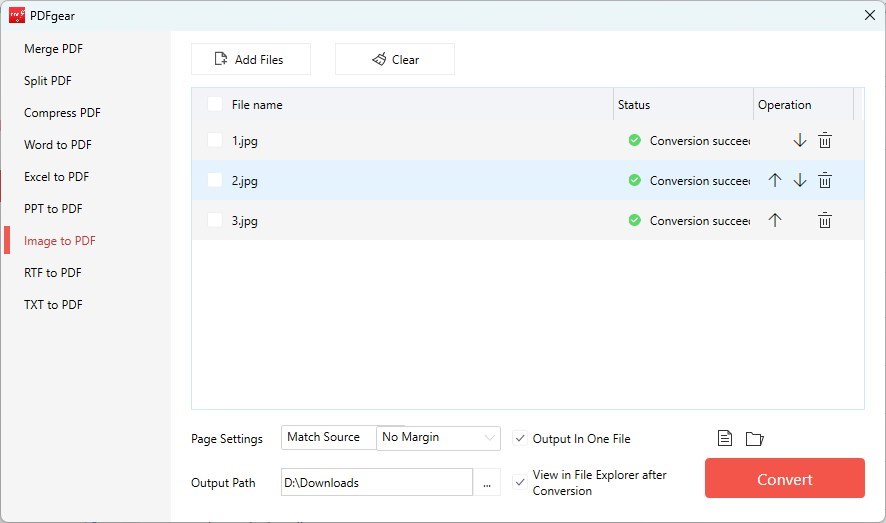Uncheck Output In One File
The image size is (886, 523).
(x=520, y=438)
